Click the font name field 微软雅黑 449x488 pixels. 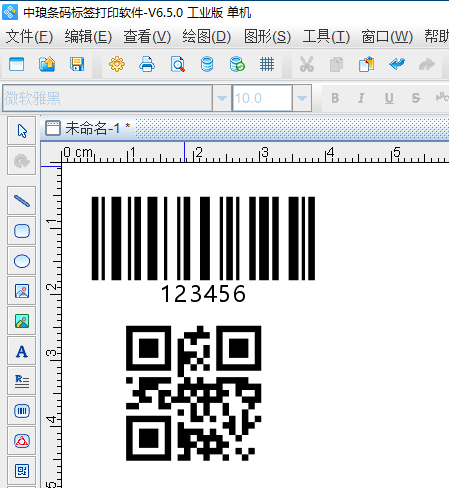(107, 98)
